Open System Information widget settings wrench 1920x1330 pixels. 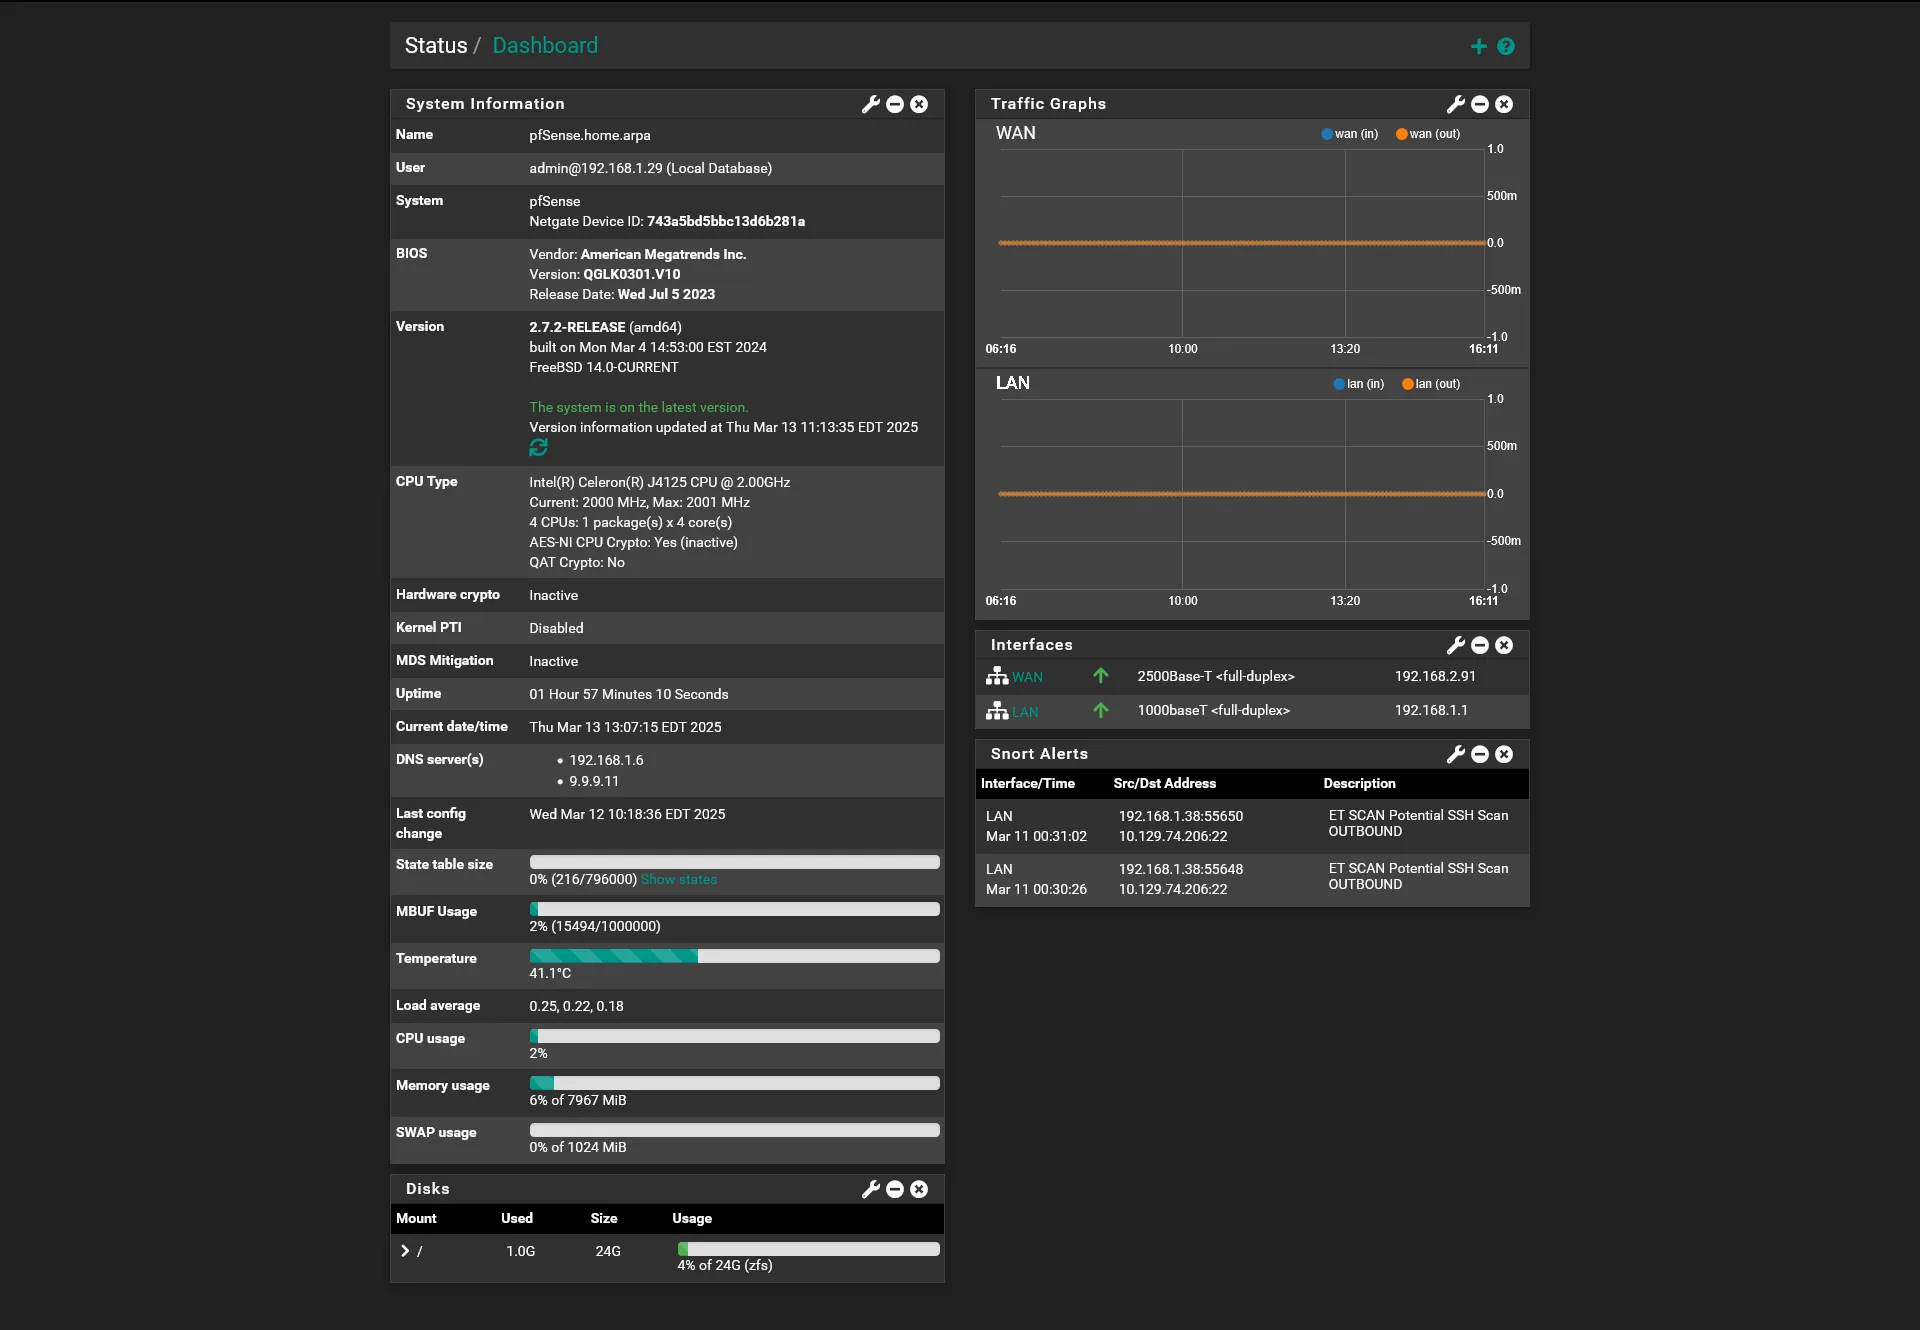[871, 104]
